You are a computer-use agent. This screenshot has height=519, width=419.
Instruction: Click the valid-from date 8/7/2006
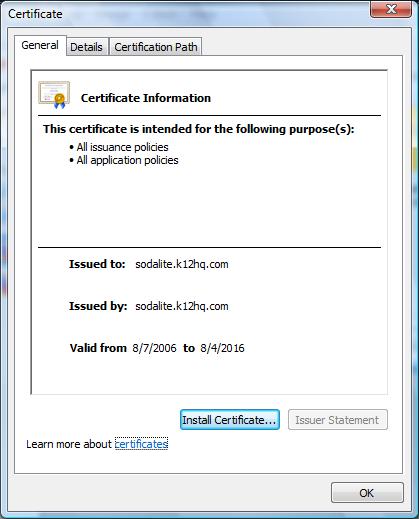(x=154, y=348)
